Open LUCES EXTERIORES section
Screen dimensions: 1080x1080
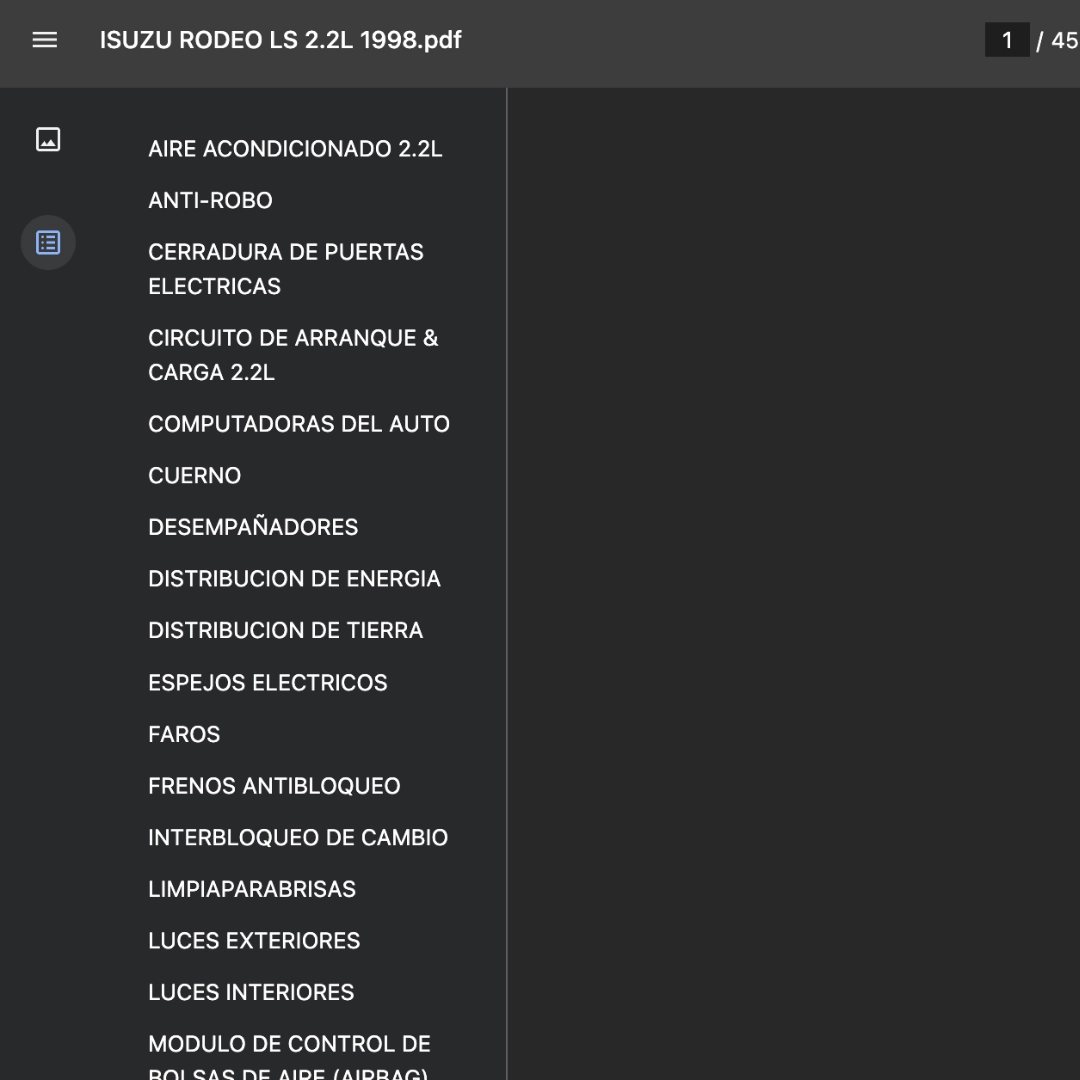point(253,941)
